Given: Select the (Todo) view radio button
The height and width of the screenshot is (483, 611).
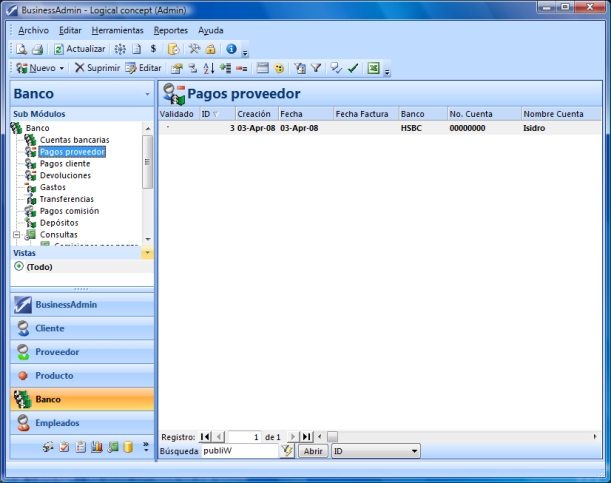Looking at the screenshot, I should 19,267.
